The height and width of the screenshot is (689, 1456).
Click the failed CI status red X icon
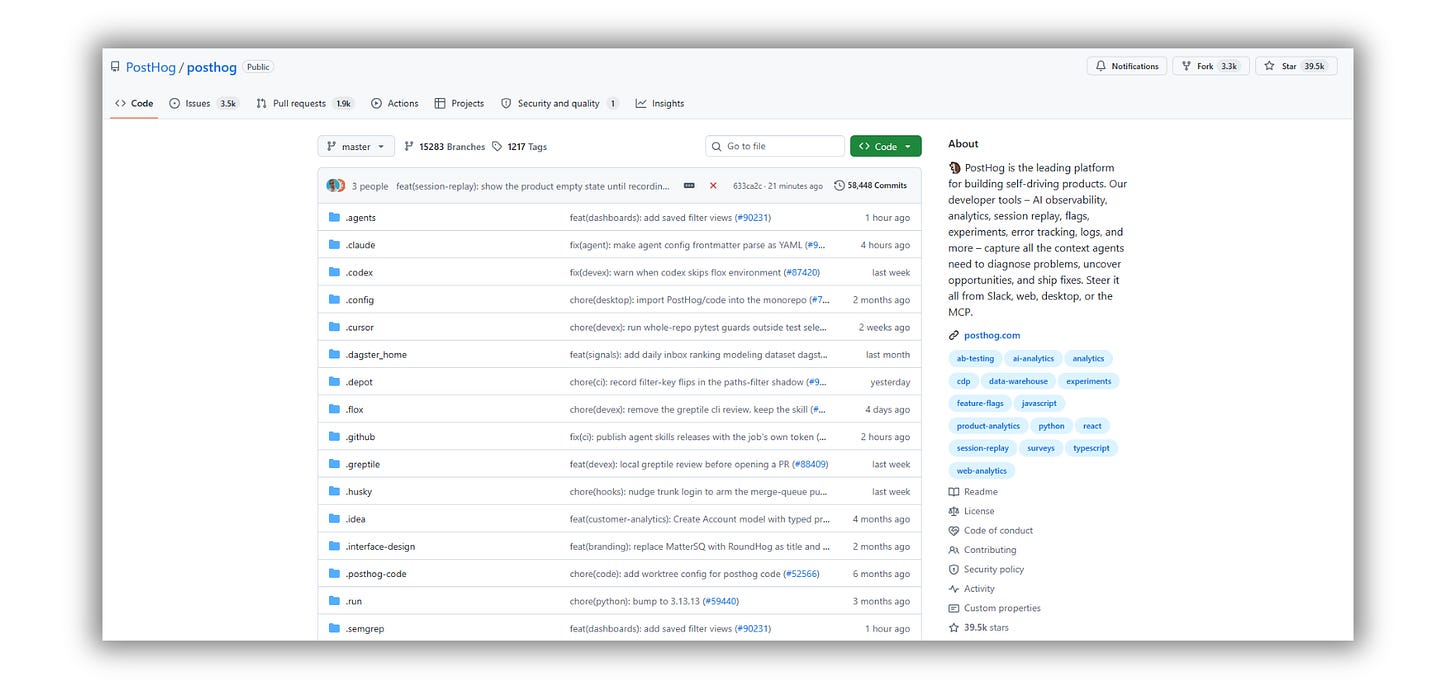(713, 186)
